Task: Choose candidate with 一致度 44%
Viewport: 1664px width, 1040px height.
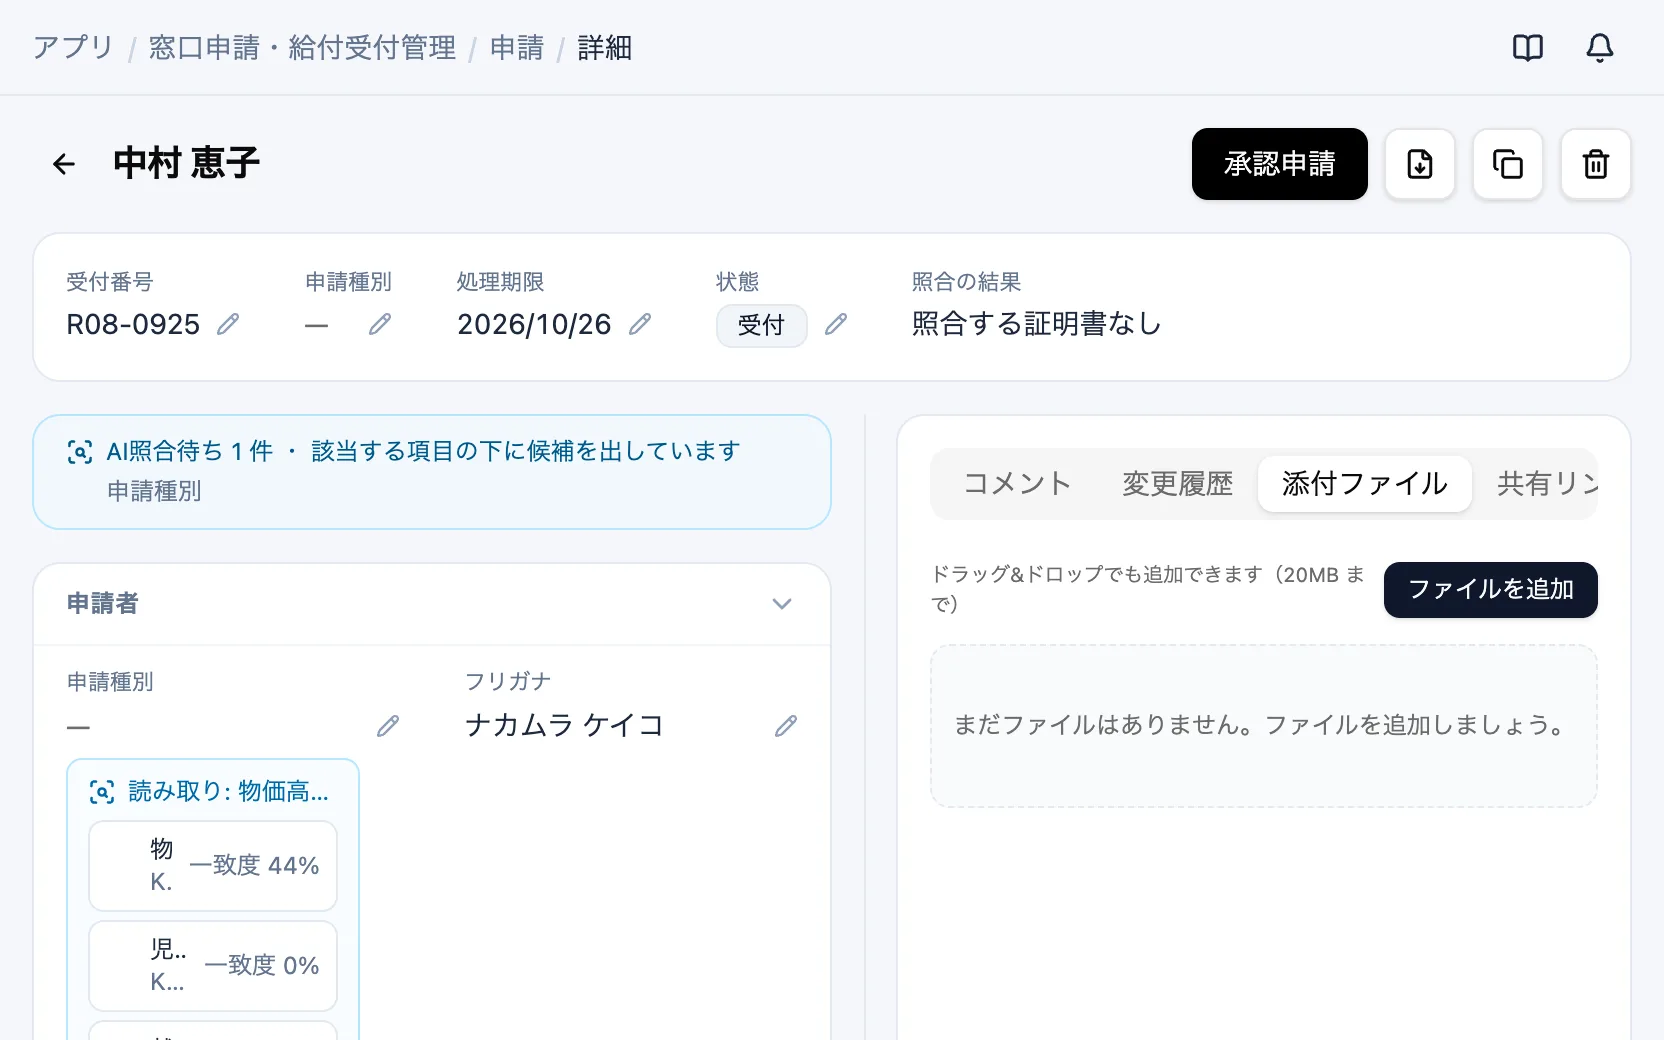Action: coord(213,866)
